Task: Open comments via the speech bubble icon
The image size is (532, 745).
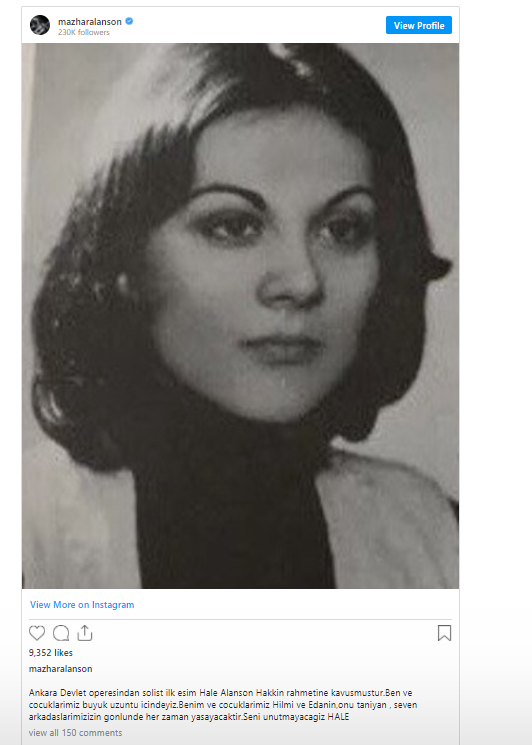Action: click(61, 633)
